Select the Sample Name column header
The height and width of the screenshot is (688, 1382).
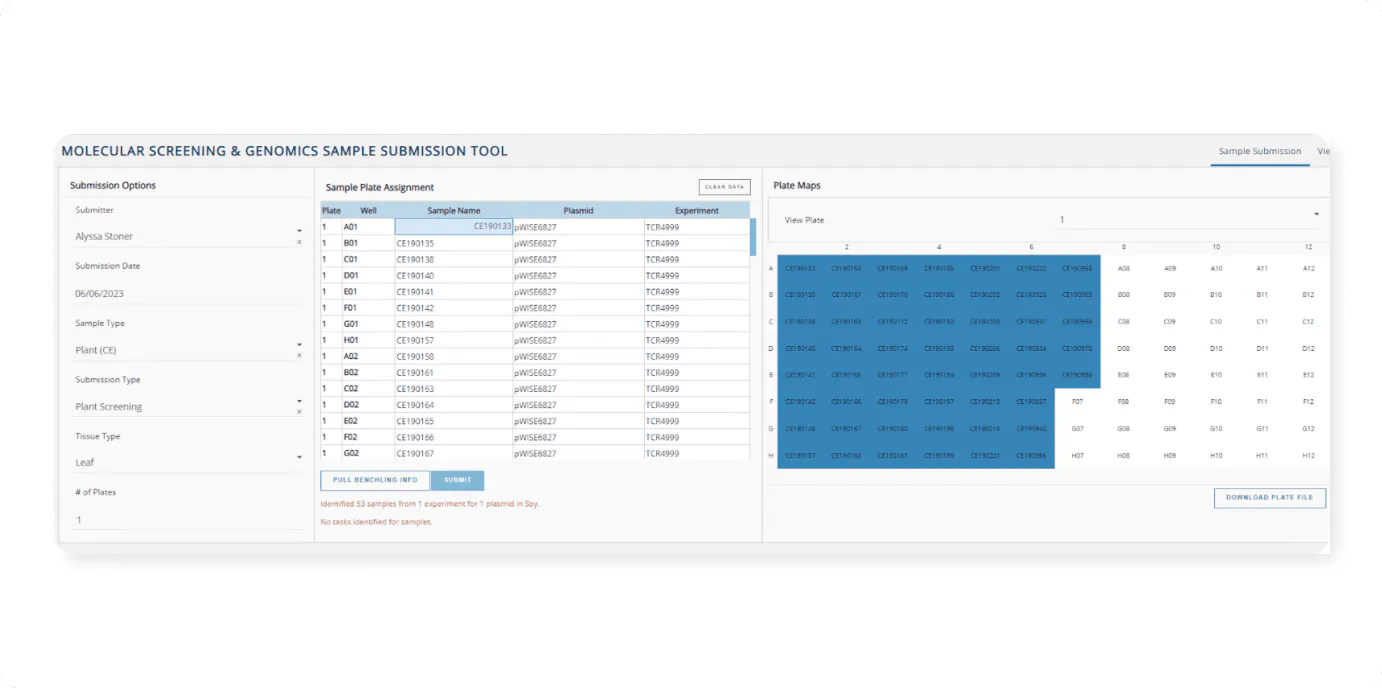(454, 211)
